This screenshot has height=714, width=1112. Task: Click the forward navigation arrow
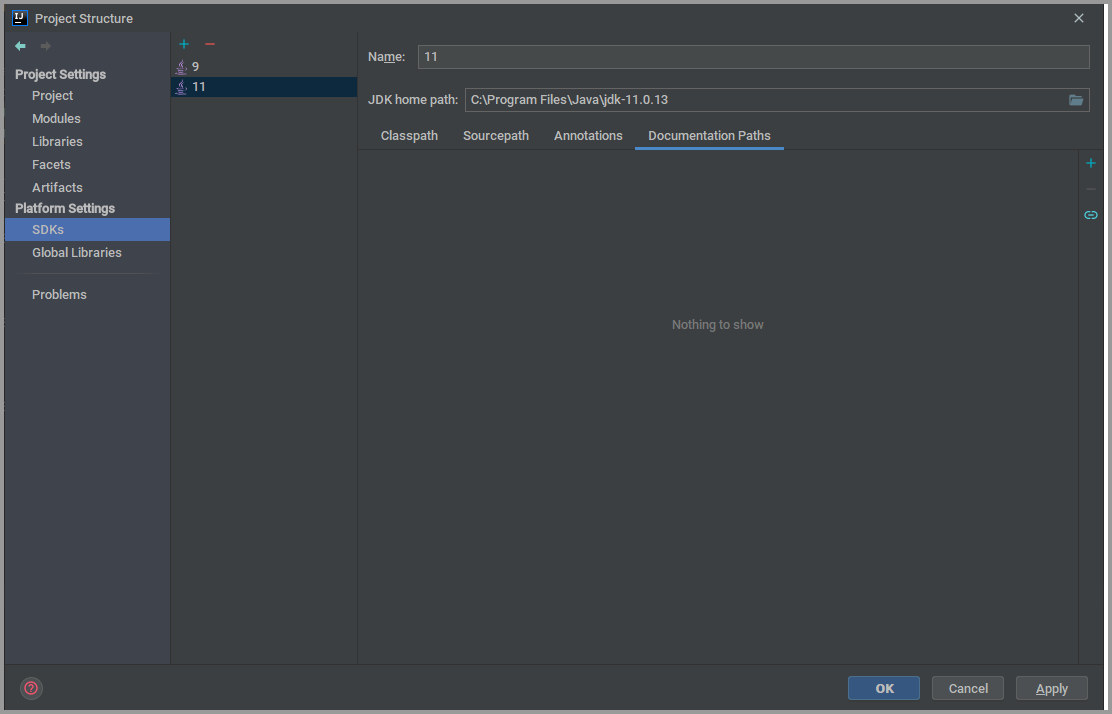(x=45, y=46)
